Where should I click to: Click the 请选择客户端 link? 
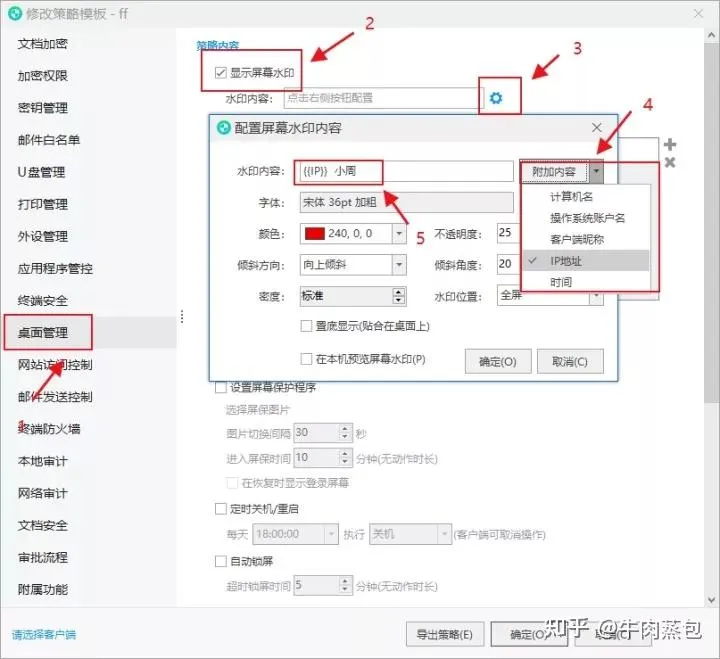(x=44, y=635)
